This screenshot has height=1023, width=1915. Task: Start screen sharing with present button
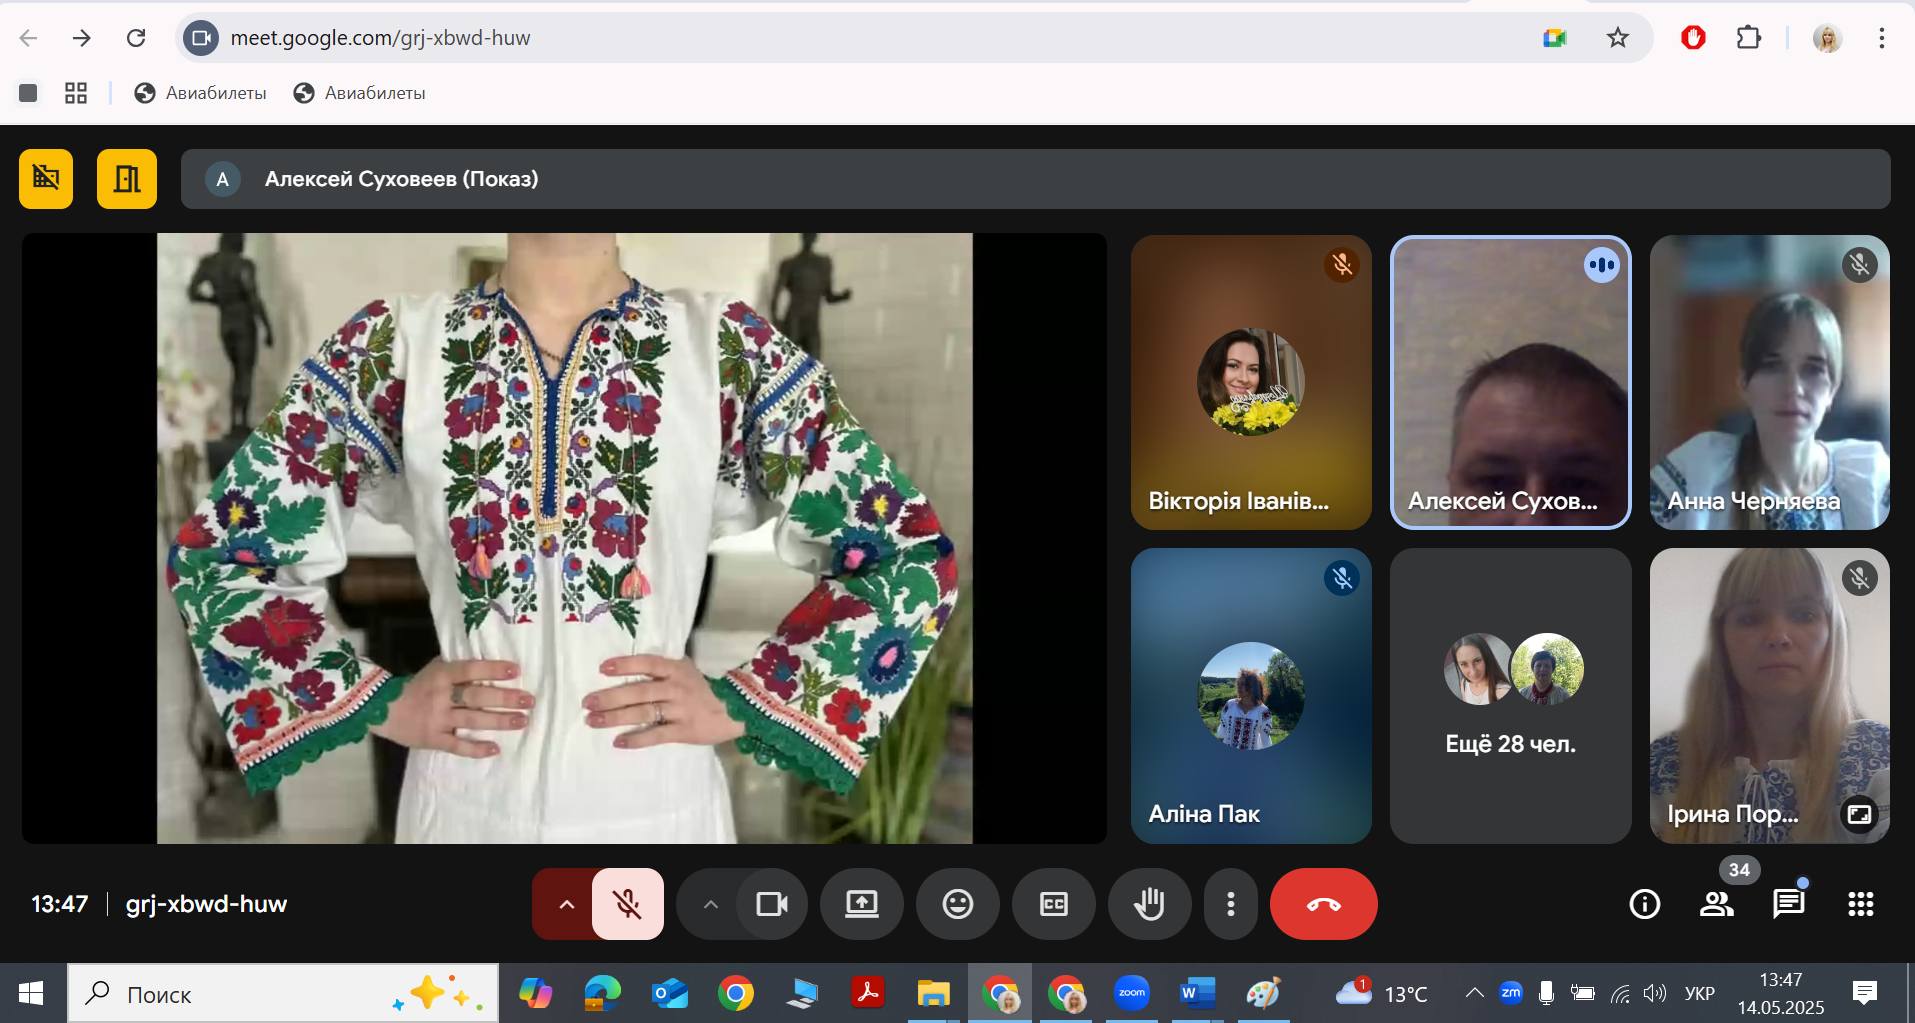click(861, 904)
